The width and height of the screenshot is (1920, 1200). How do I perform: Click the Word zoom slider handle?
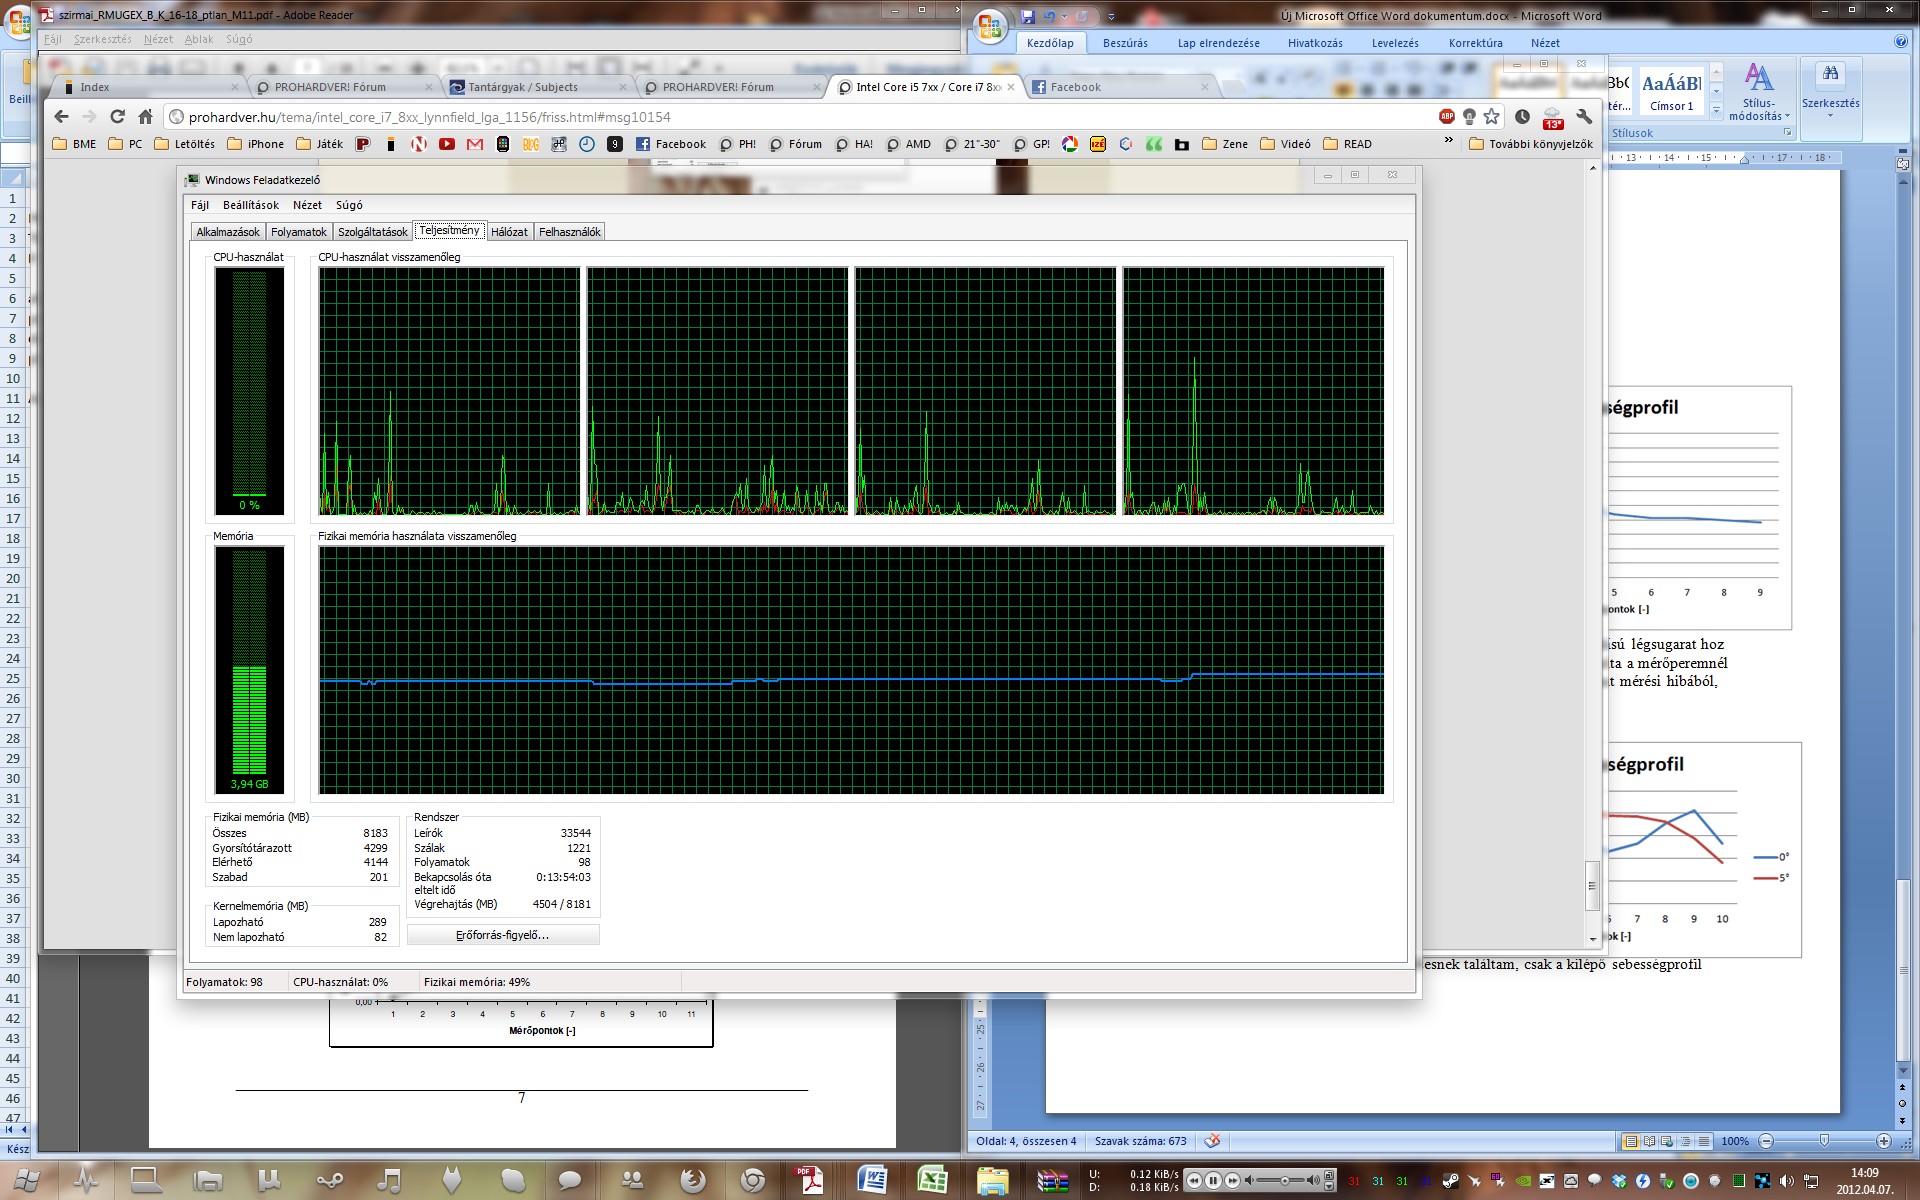pos(1824,1141)
